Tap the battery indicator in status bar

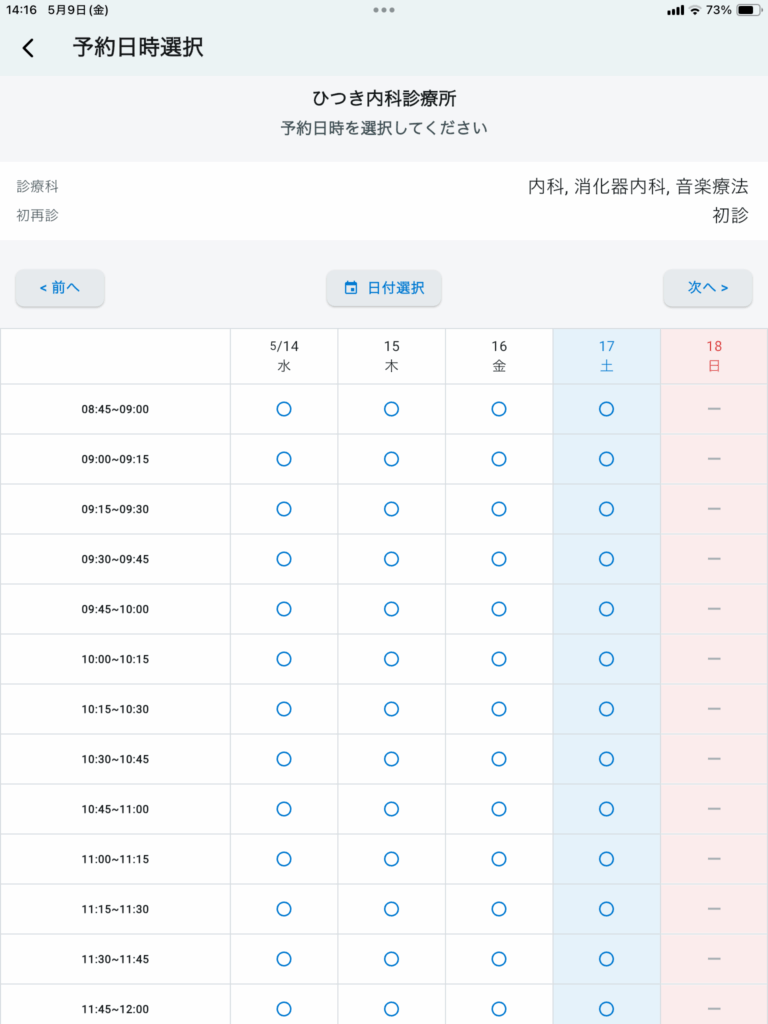(748, 10)
